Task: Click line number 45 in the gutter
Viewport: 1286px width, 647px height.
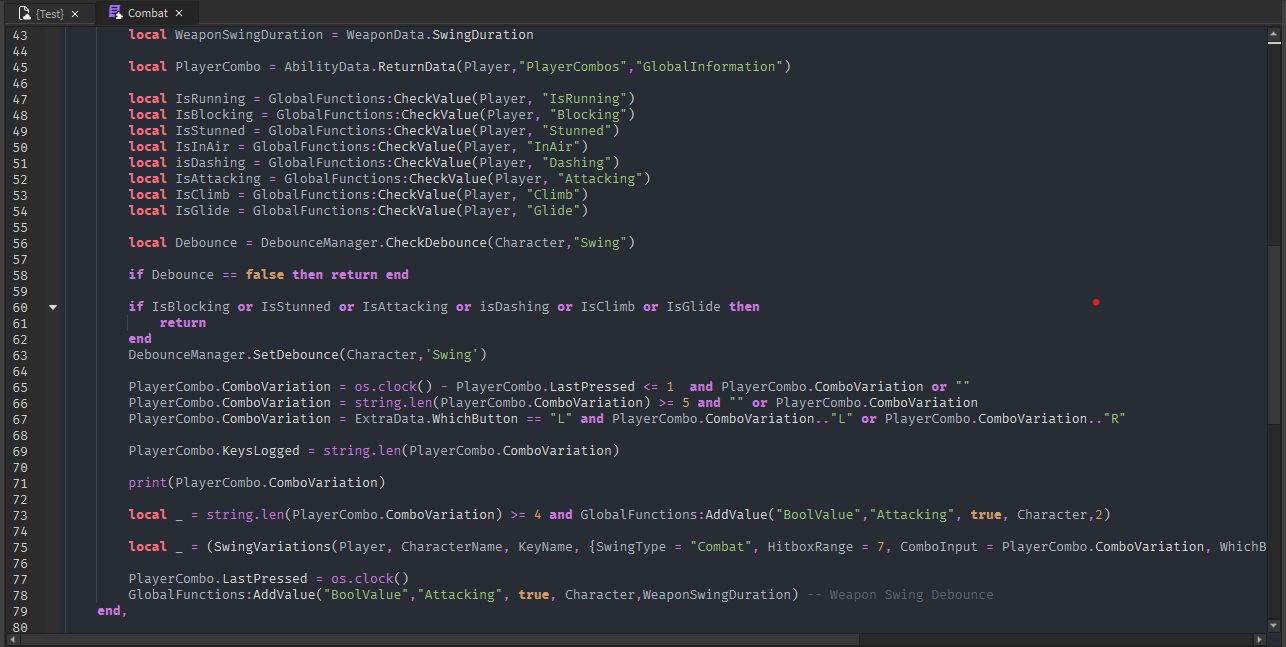Action: (19, 67)
